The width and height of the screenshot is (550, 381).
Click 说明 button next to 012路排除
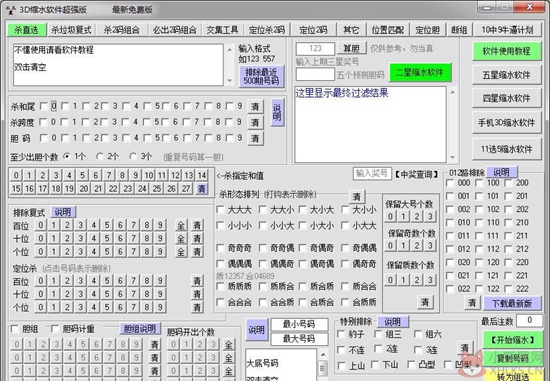501,172
